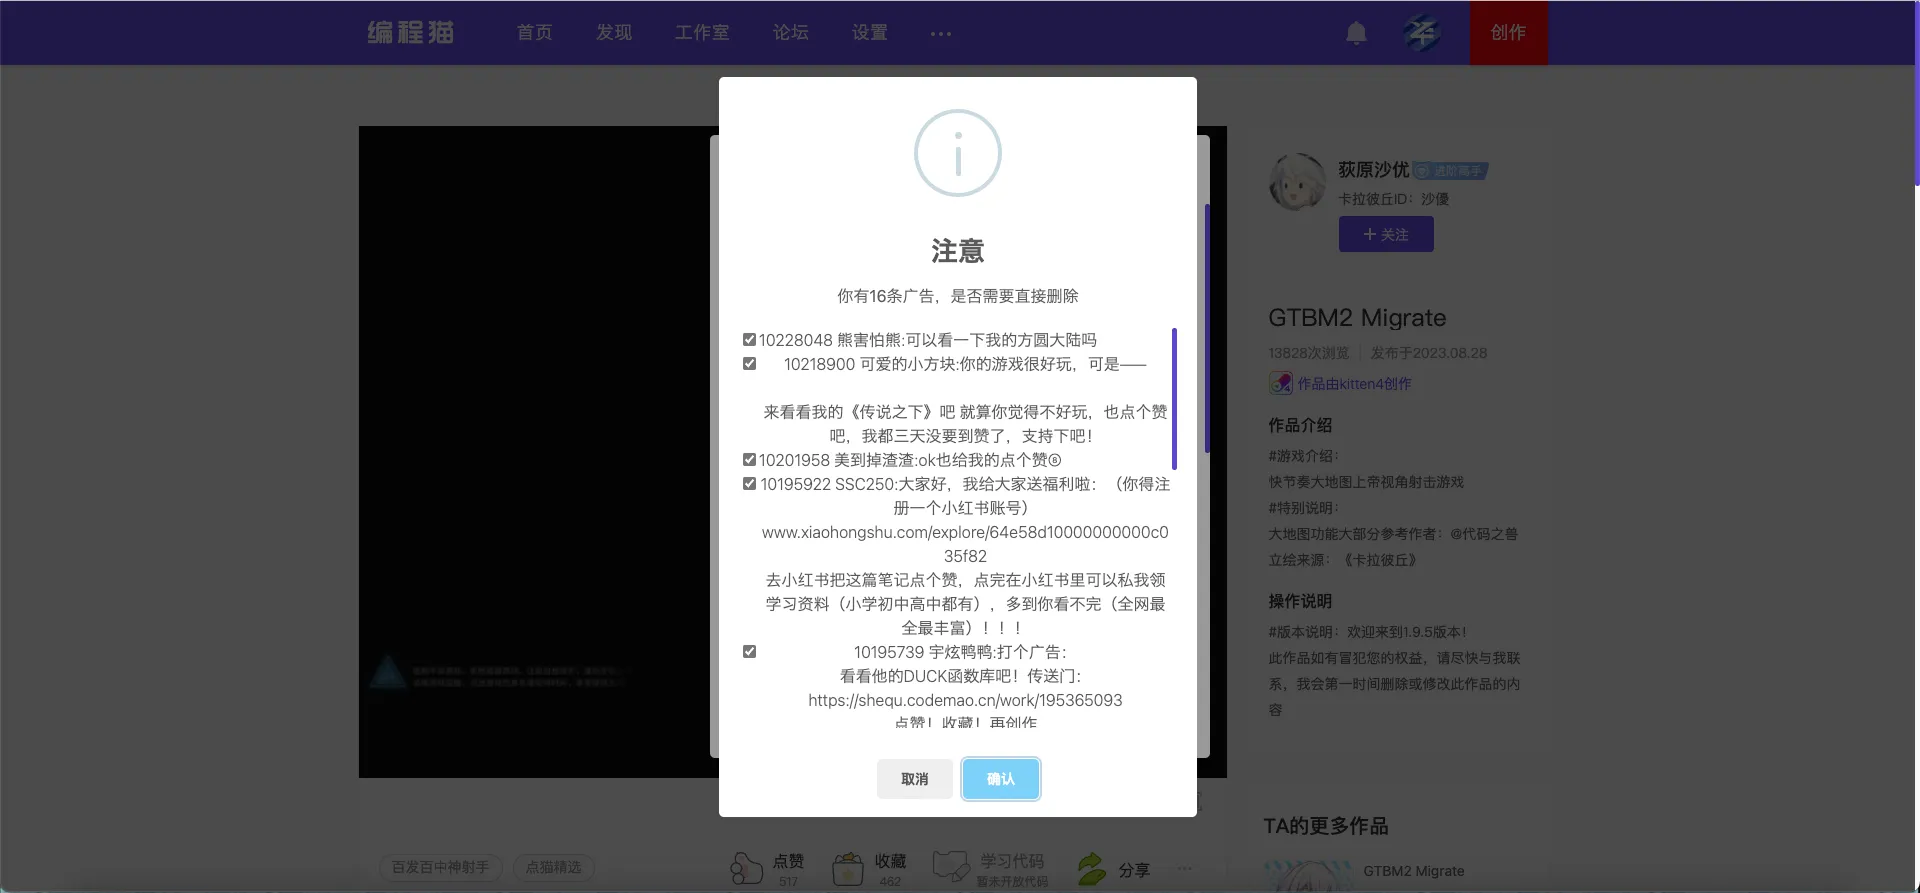Expand the three-dot more navigation menu
The height and width of the screenshot is (893, 1920).
pyautogui.click(x=941, y=34)
